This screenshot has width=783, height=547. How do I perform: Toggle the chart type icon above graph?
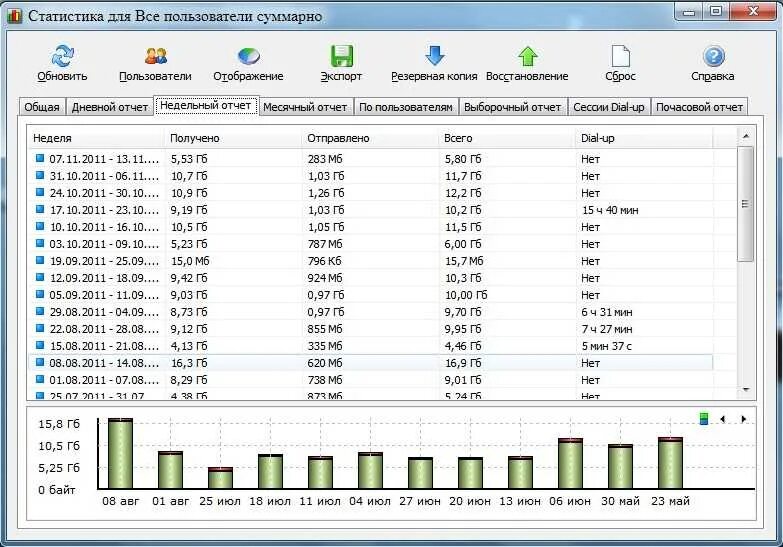tap(704, 419)
